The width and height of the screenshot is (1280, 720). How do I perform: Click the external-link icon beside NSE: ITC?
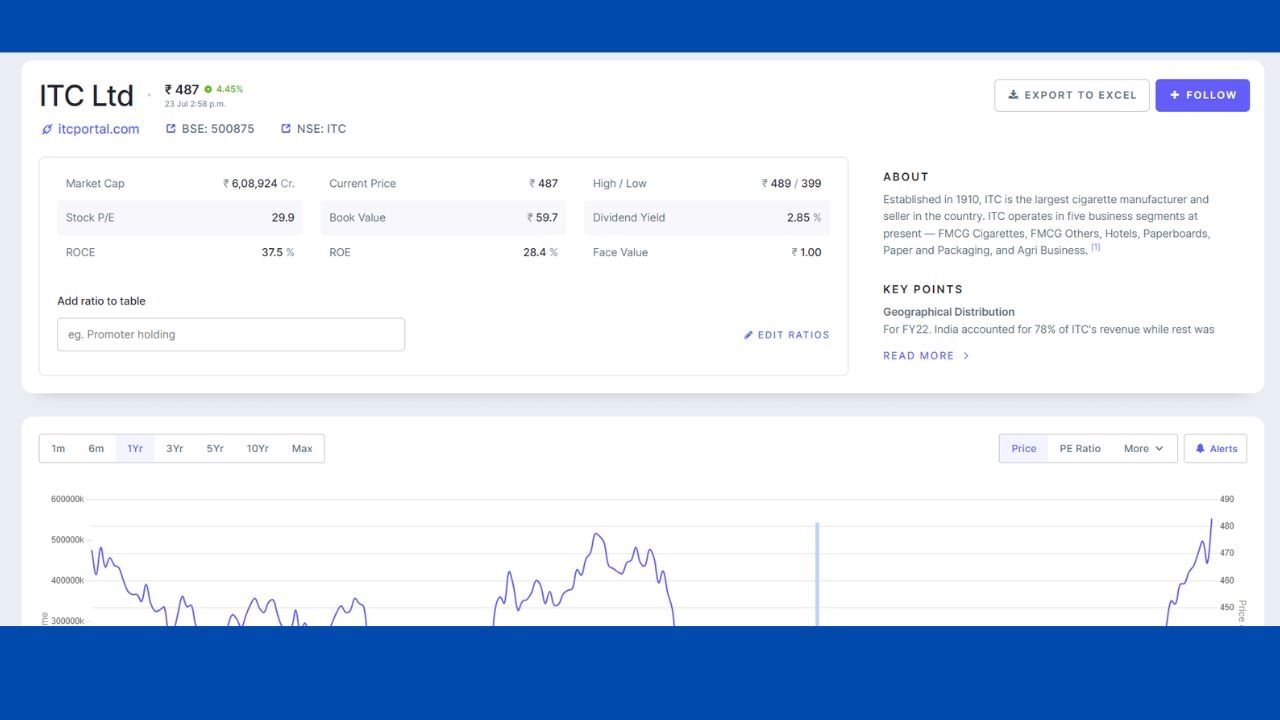[x=286, y=129]
